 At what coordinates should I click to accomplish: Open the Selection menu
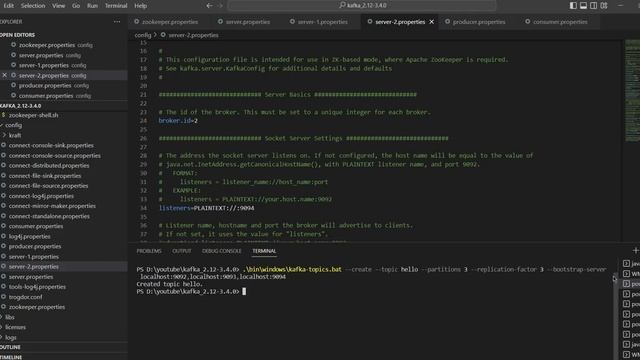[x=33, y=6]
